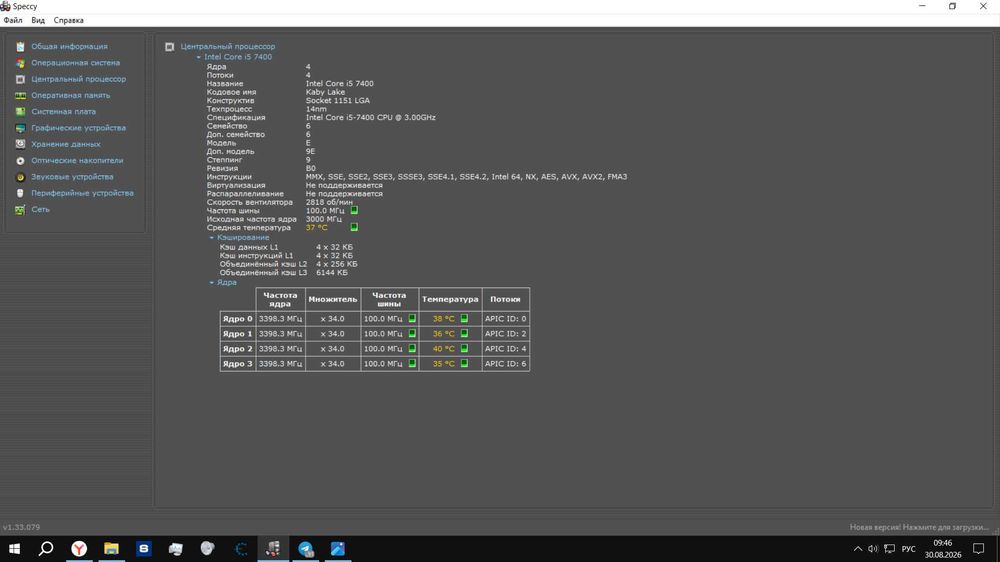1000x562 pixels.
Task: Open the Оптические накопители sidebar icon
Action: [x=20, y=161]
